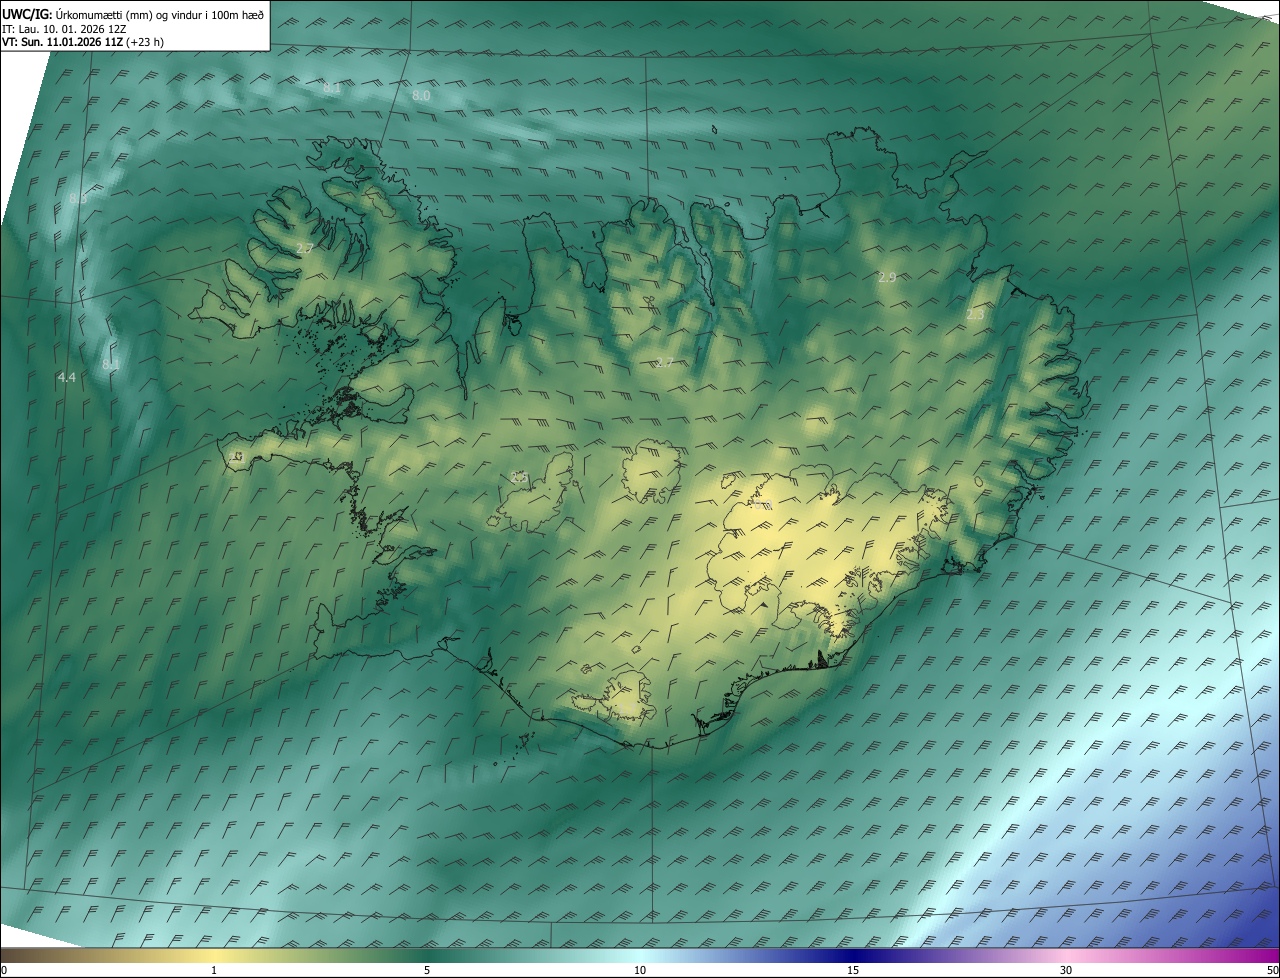Select the 2.7 label over the Westfjords
The width and height of the screenshot is (1280, 978).
click(x=305, y=248)
